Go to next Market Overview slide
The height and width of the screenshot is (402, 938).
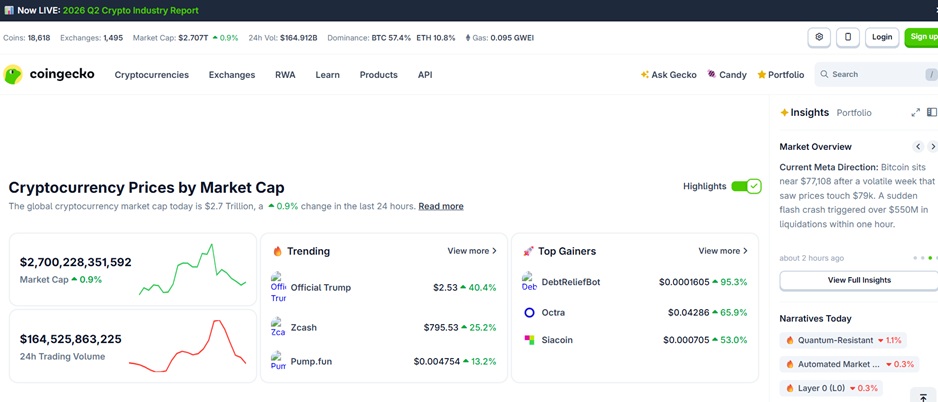coord(933,147)
